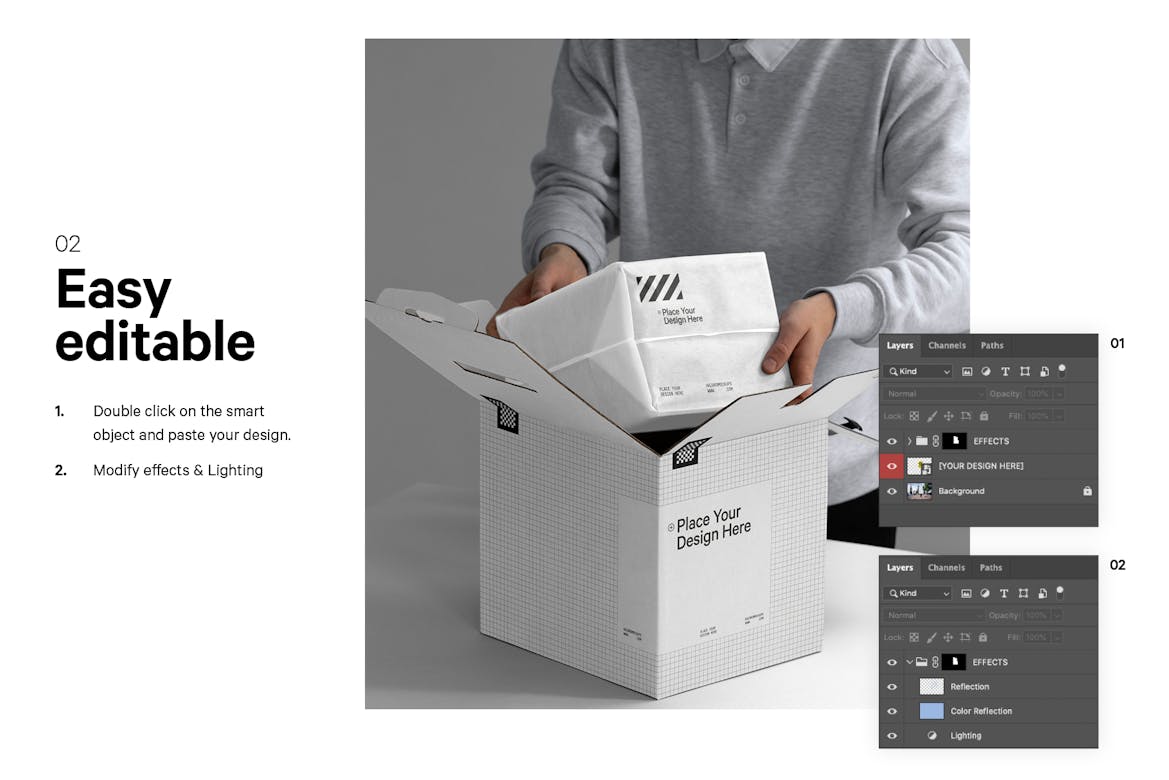
Task: Switch to the Channels tab
Action: [946, 346]
